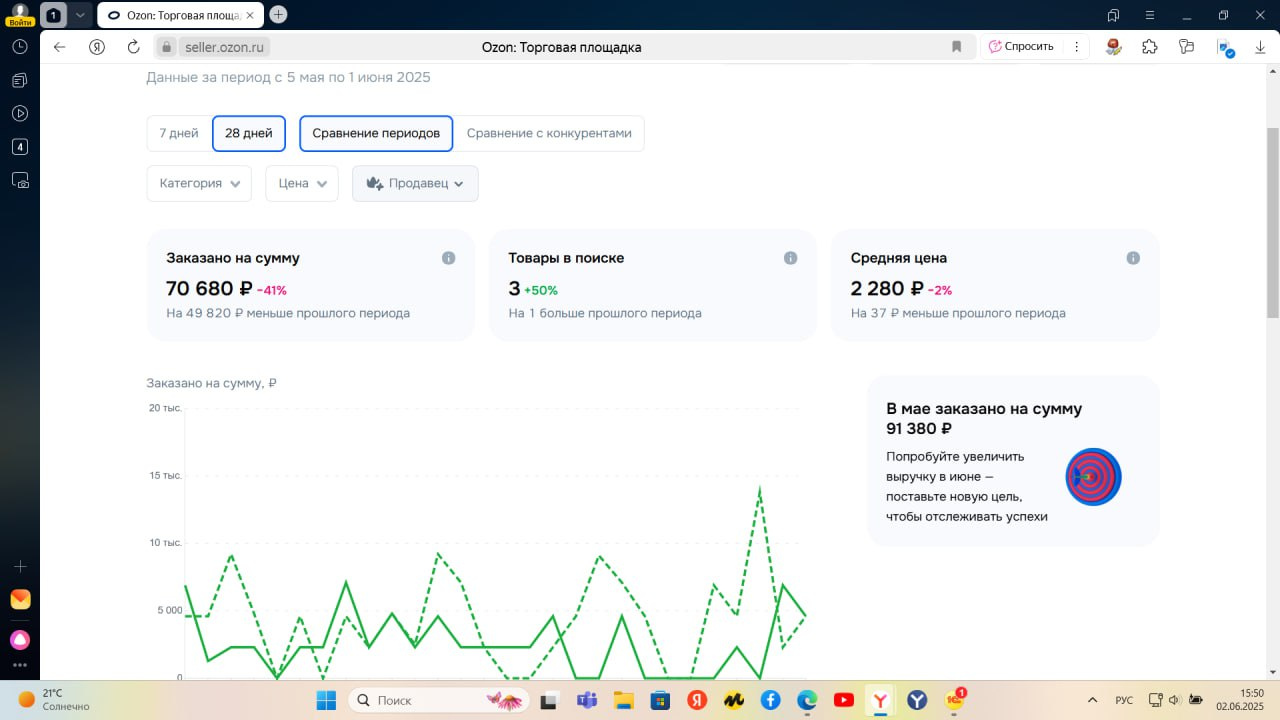
Task: Open the tab groups counter button
Action: click(x=53, y=15)
